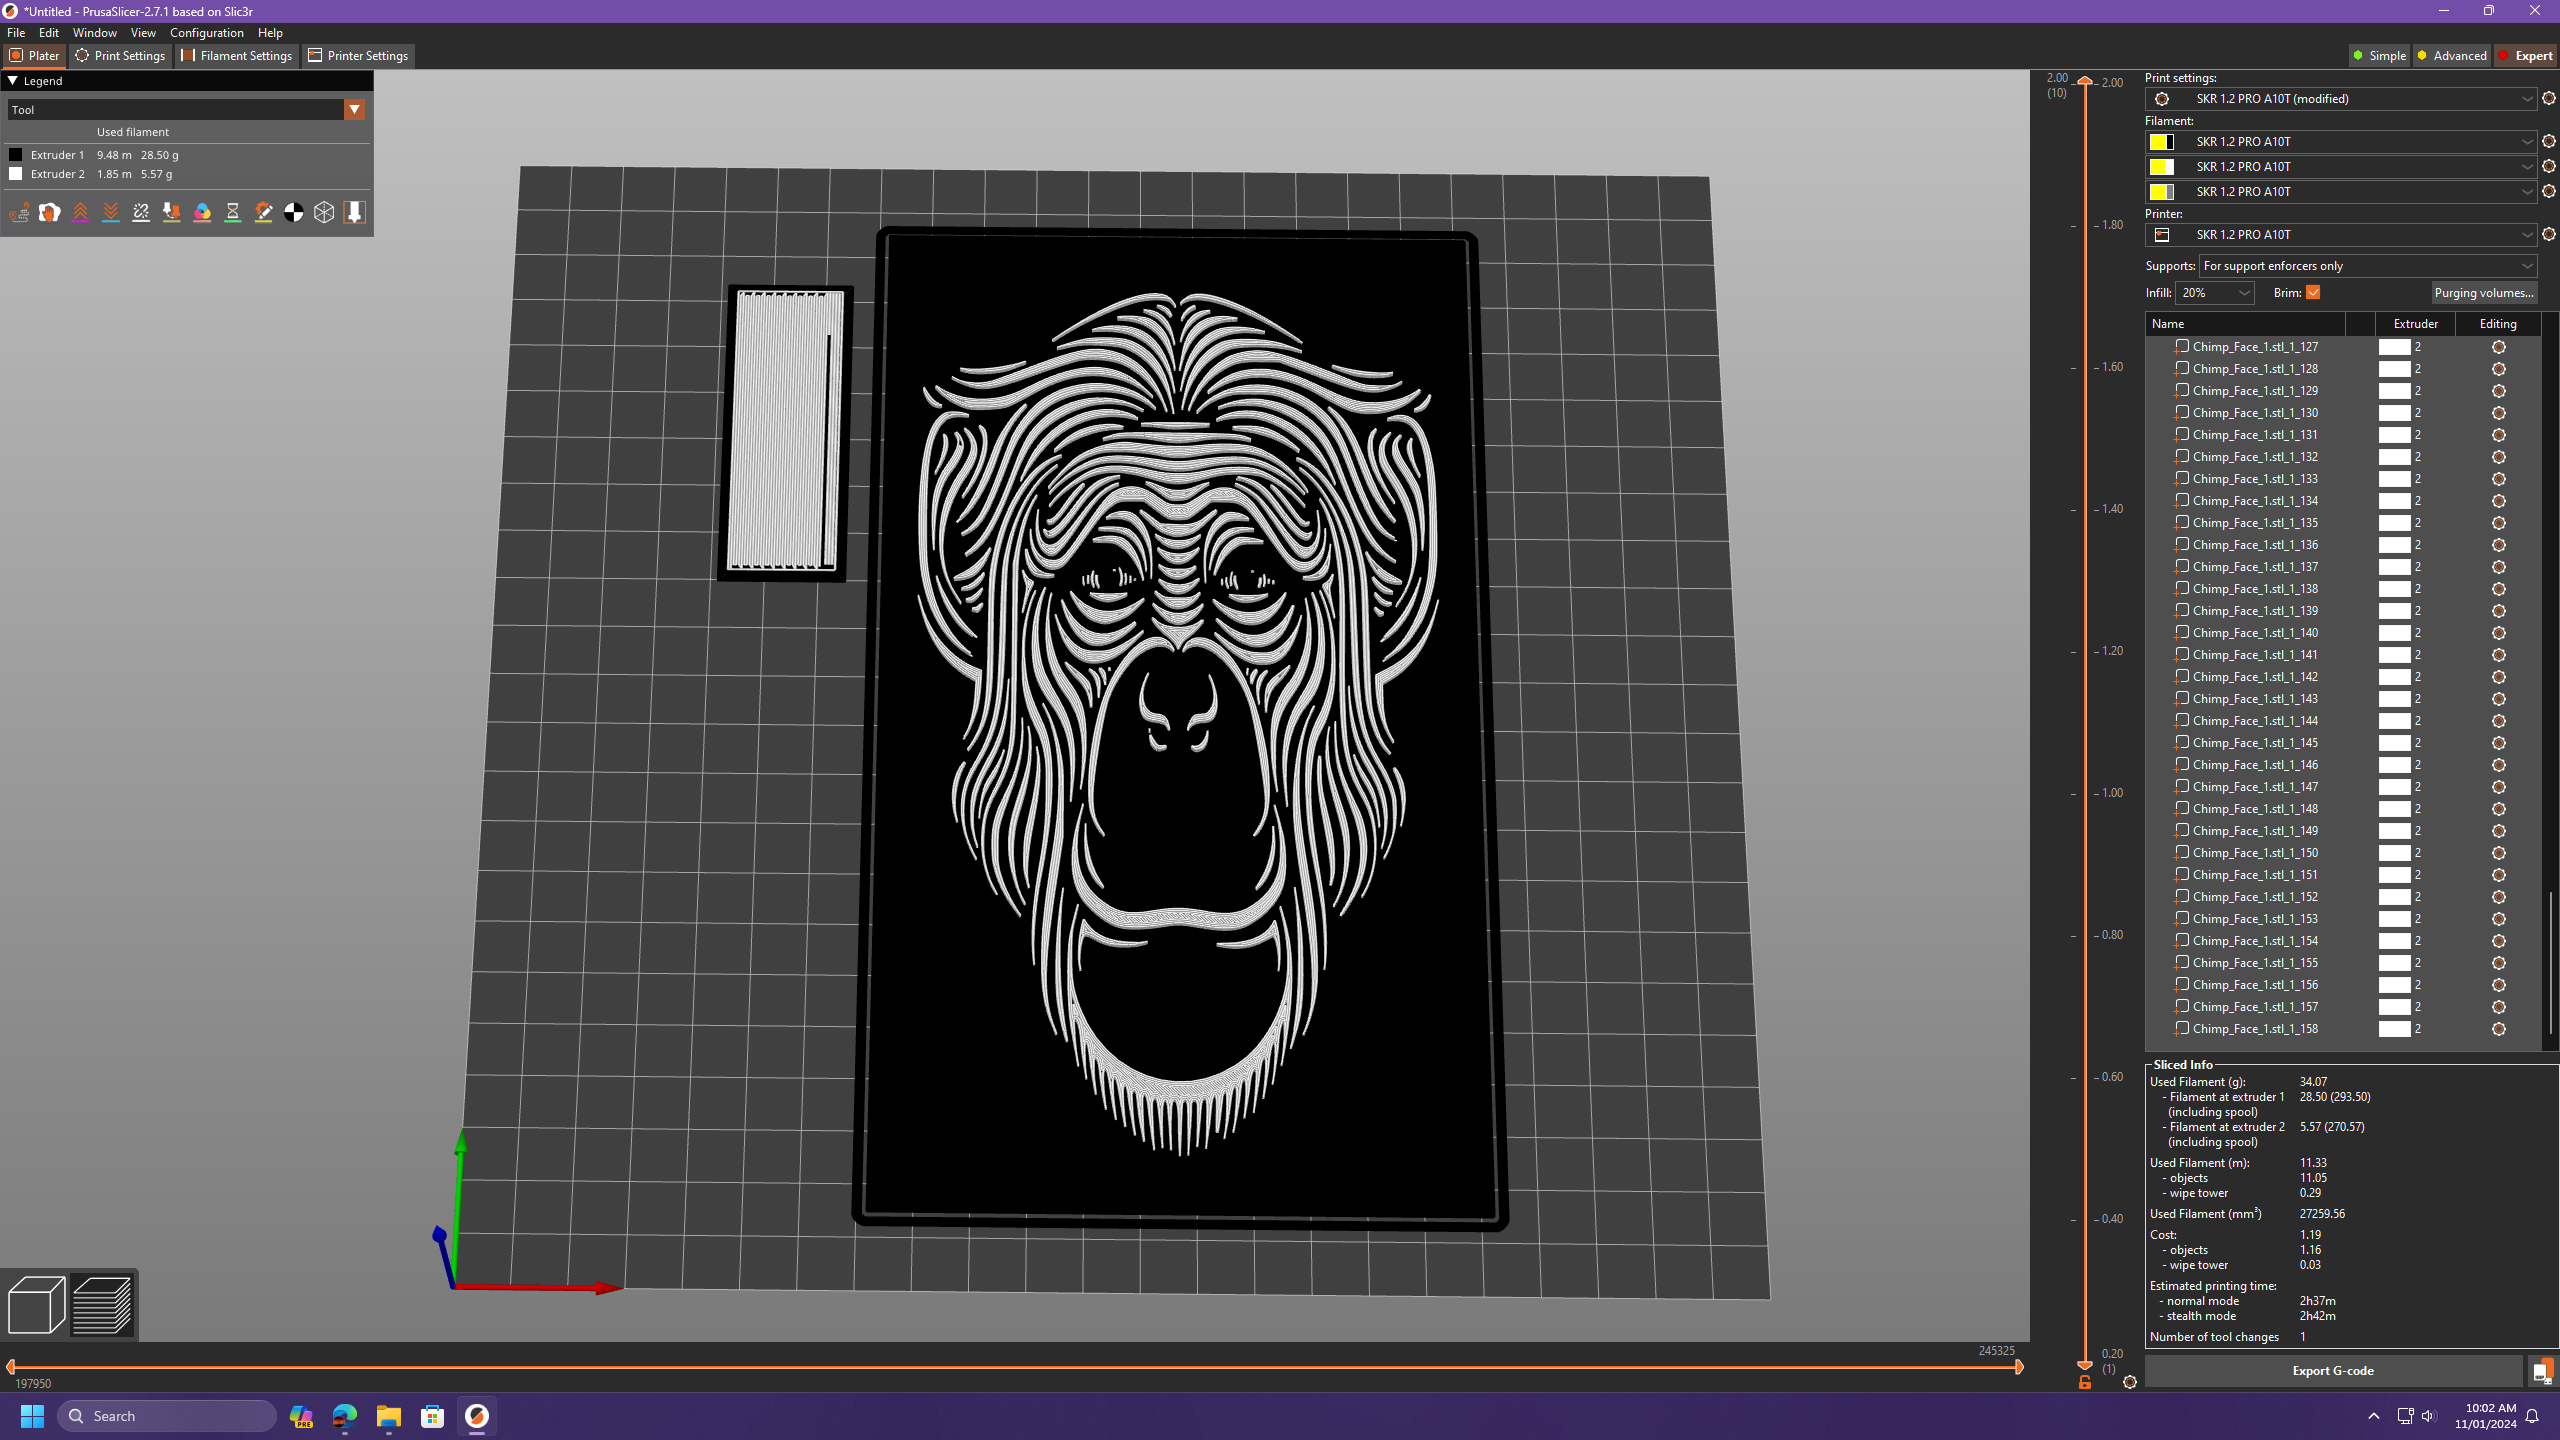
Task: Toggle wipe moves display (hand icon)
Action: (x=49, y=212)
